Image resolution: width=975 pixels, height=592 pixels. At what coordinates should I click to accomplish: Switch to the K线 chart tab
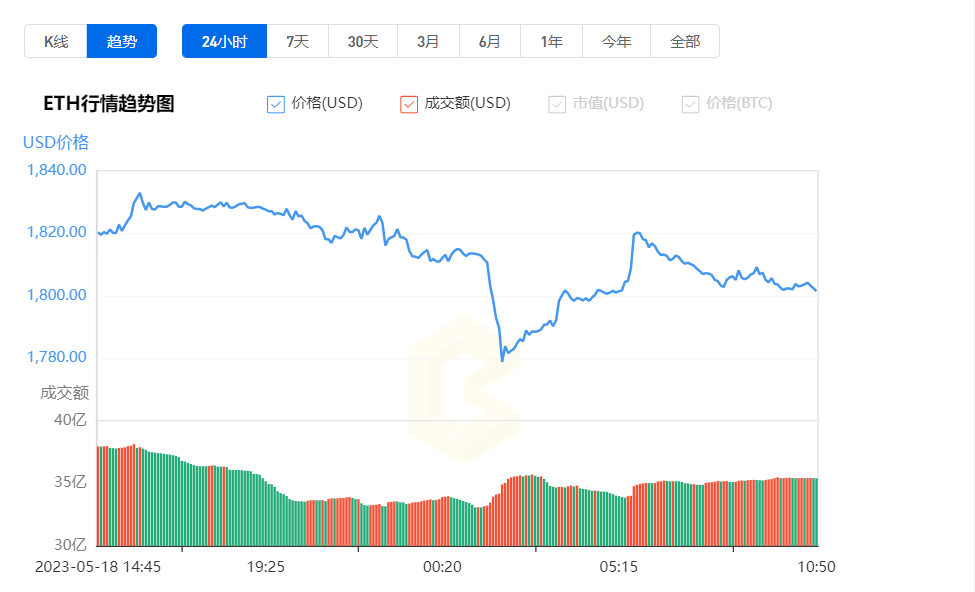[56, 41]
